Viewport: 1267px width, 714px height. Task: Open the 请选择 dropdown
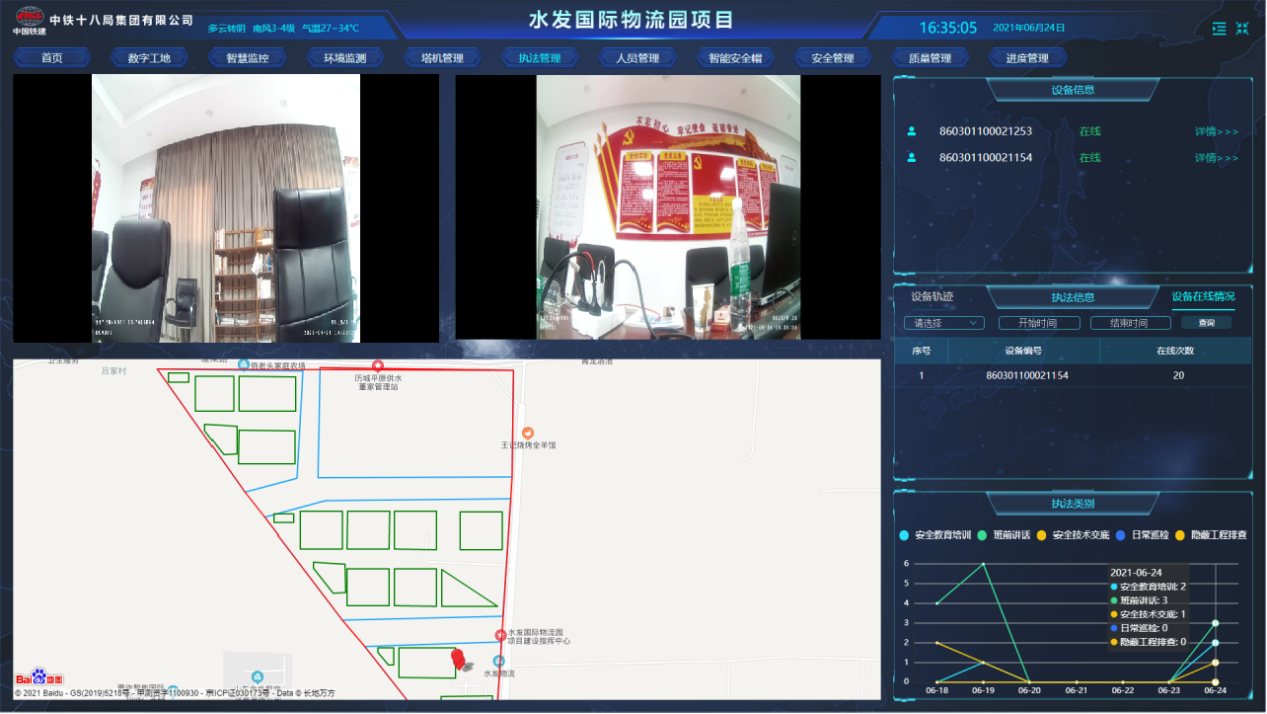pos(944,323)
